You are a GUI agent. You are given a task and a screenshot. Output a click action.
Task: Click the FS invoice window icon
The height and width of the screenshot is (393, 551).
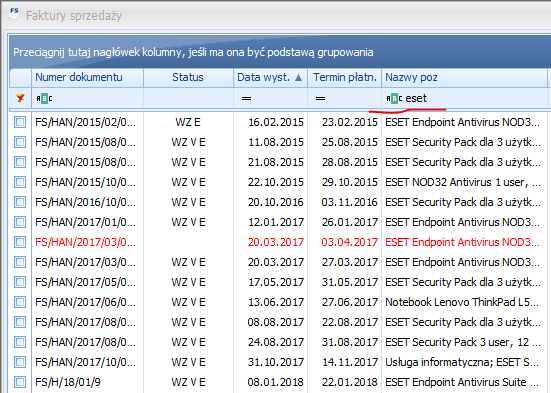[x=14, y=14]
